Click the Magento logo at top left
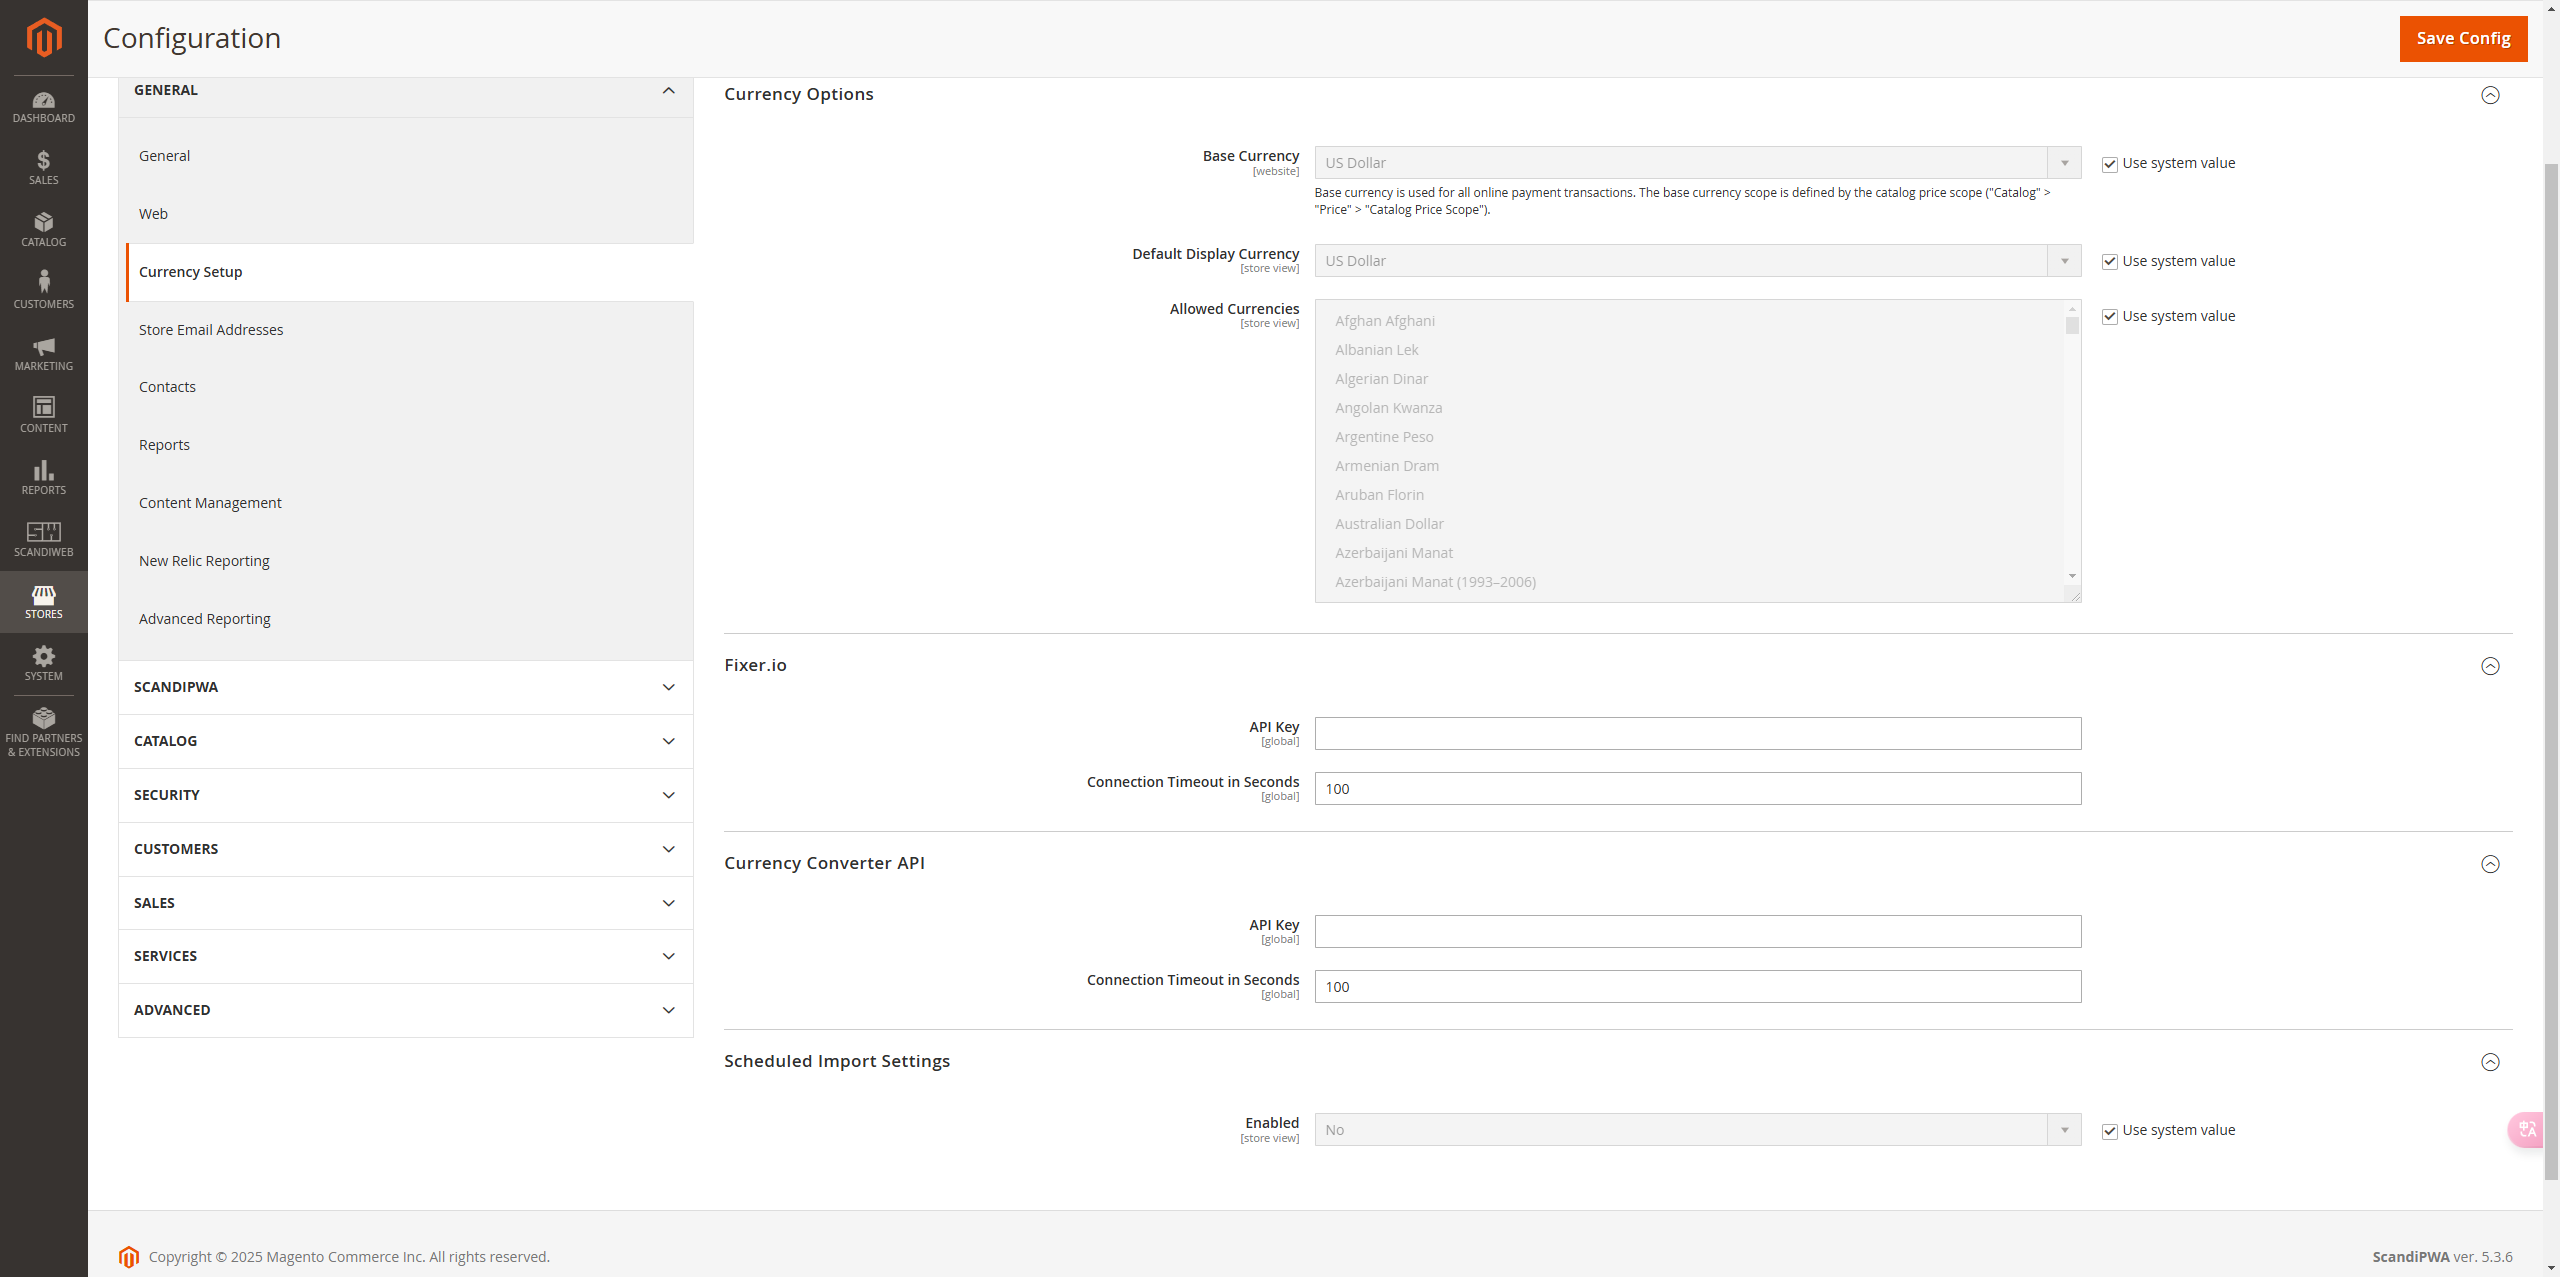The height and width of the screenshot is (1277, 2560). point(43,38)
